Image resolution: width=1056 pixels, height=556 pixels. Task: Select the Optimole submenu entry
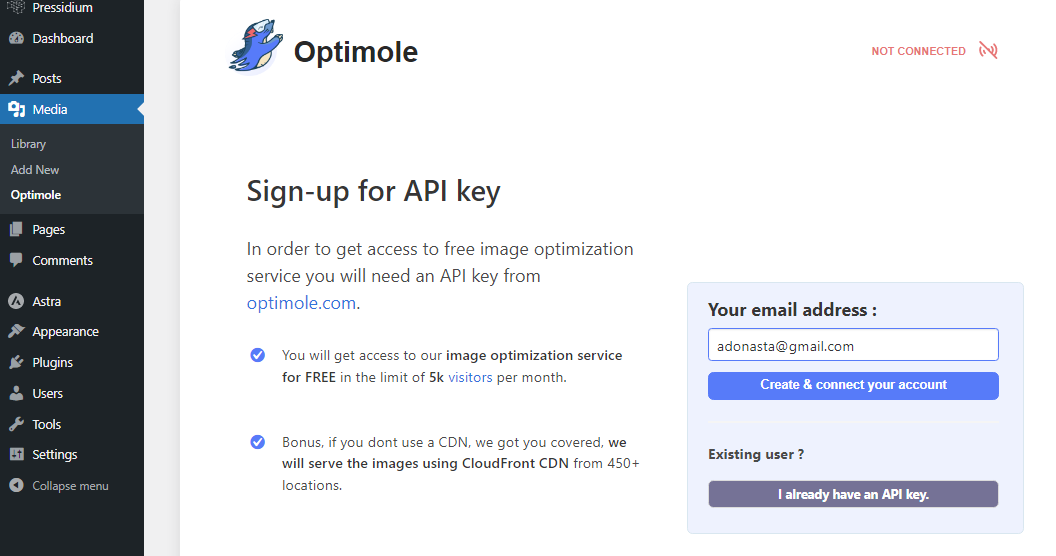pyautogui.click(x=36, y=195)
